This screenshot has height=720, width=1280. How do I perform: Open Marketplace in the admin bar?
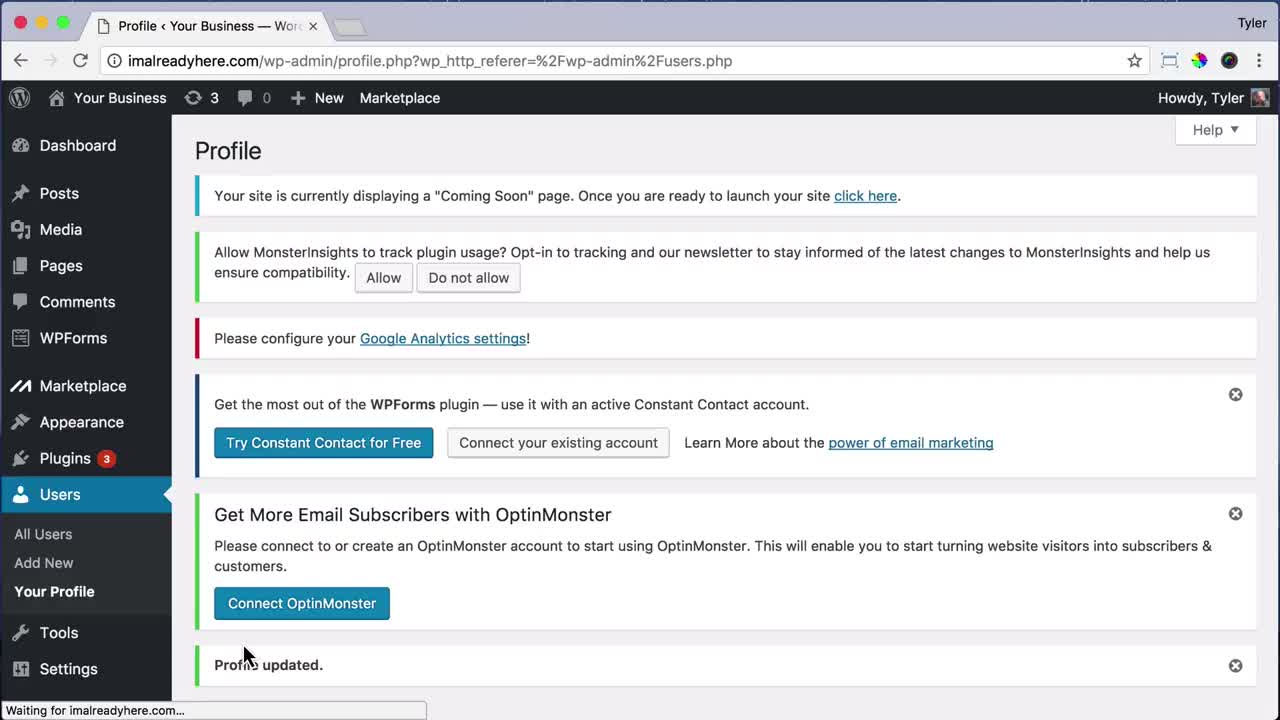point(400,98)
